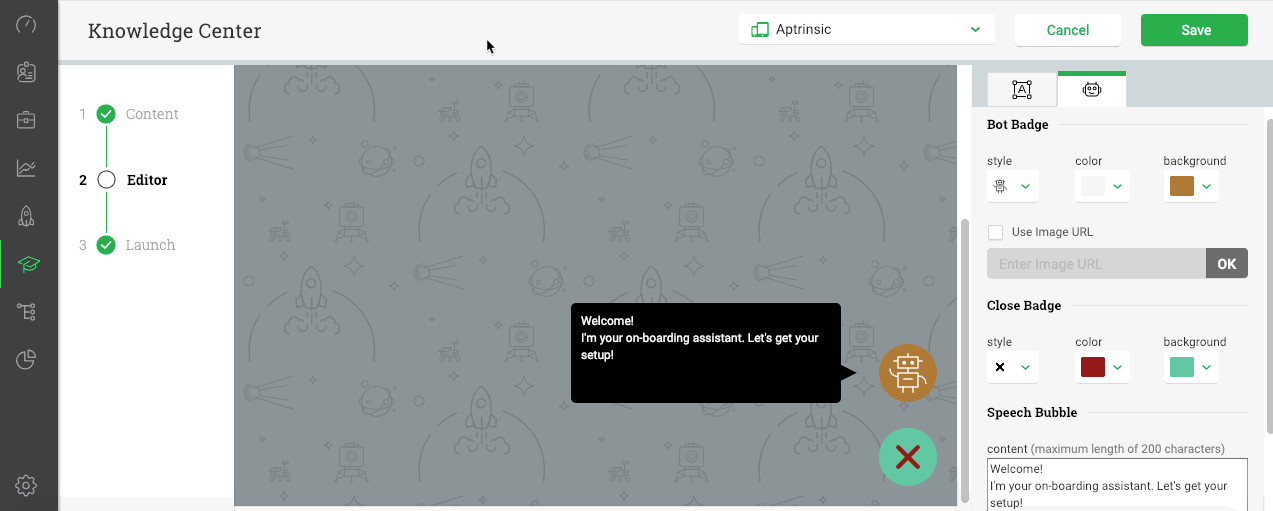
Task: Open the tree hierarchy icon in sidebar
Action: coord(27,312)
